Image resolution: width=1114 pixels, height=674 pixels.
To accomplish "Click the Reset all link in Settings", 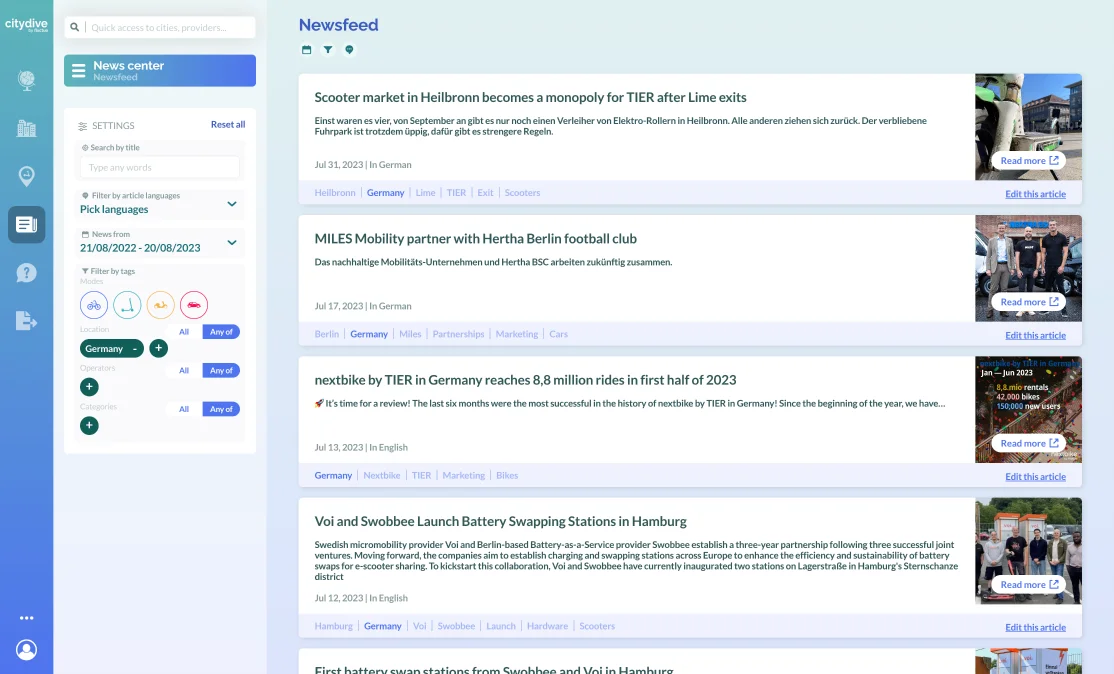I will point(230,125).
